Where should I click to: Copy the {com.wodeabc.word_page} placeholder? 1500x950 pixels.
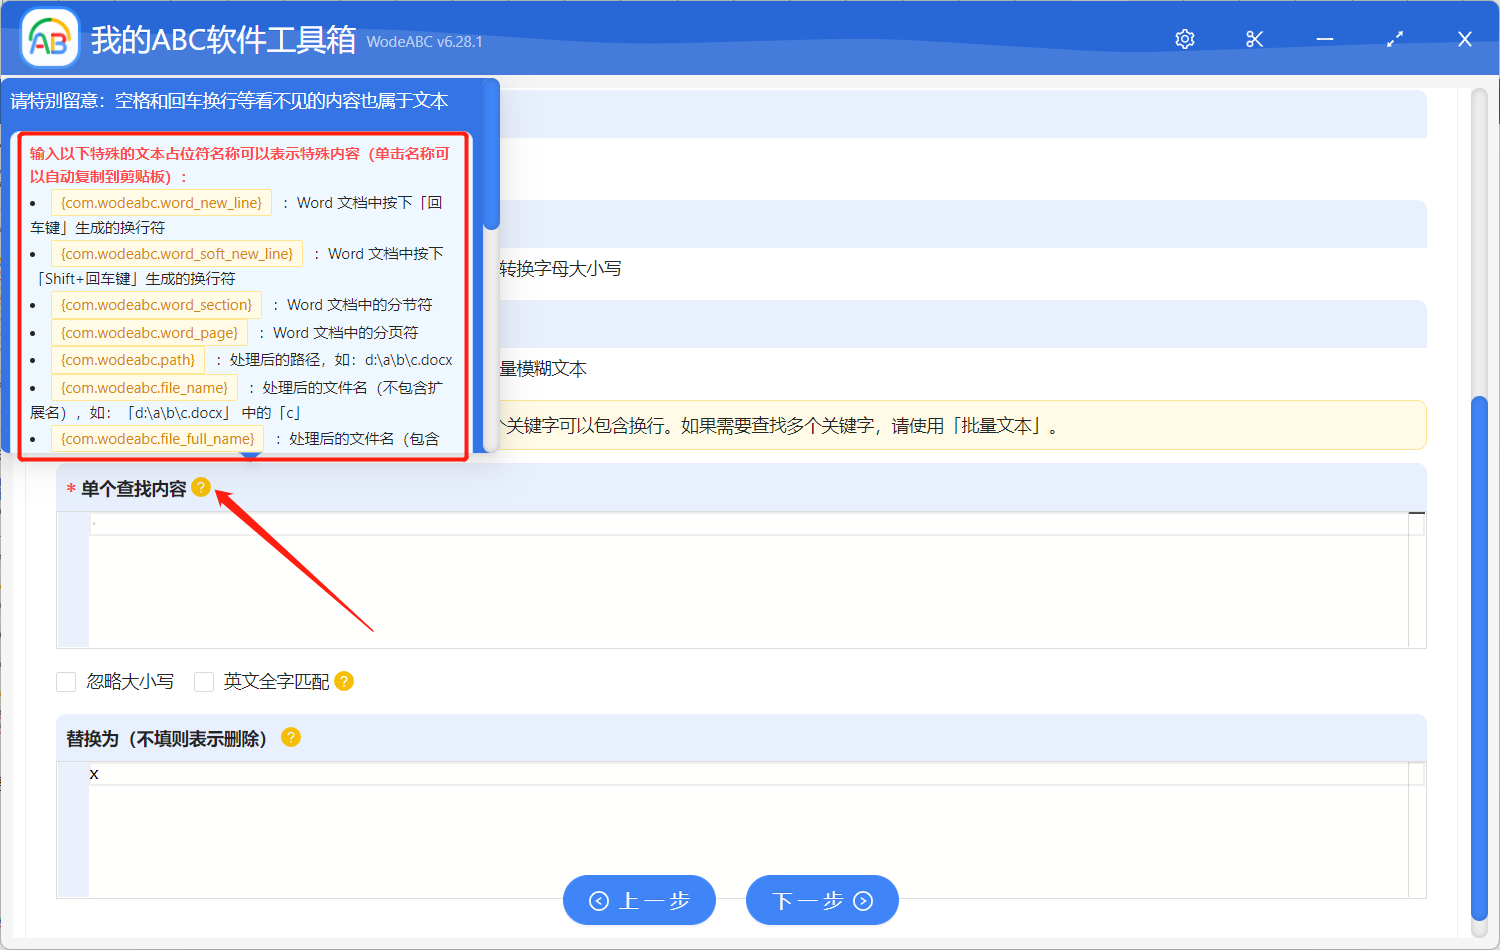[x=149, y=331]
